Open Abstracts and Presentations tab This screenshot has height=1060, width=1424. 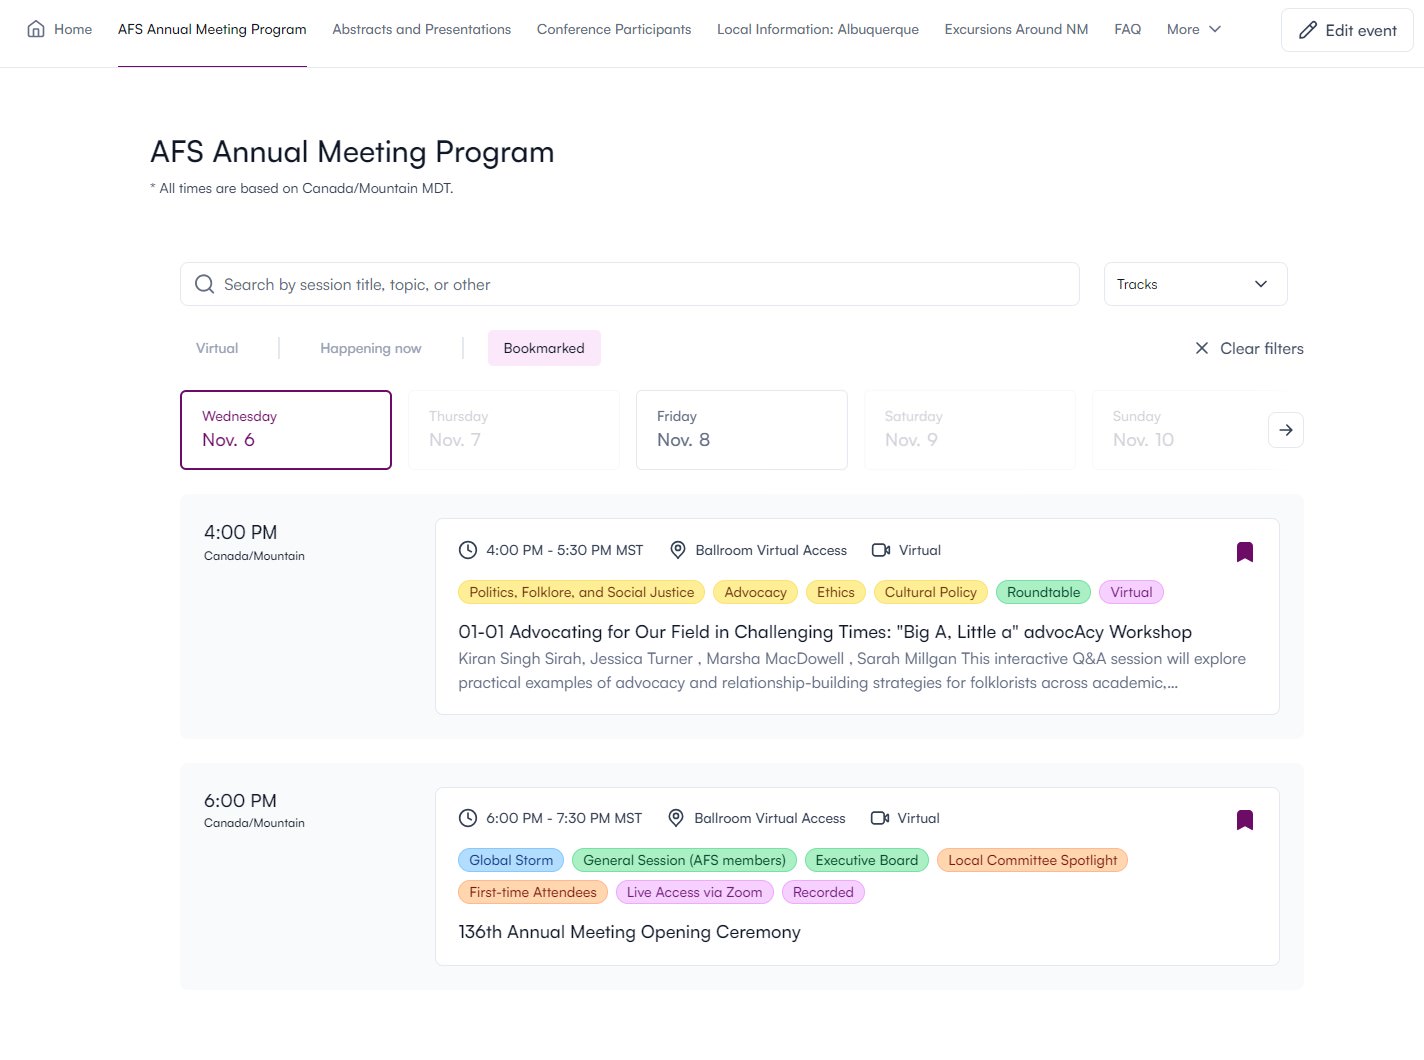click(x=421, y=29)
